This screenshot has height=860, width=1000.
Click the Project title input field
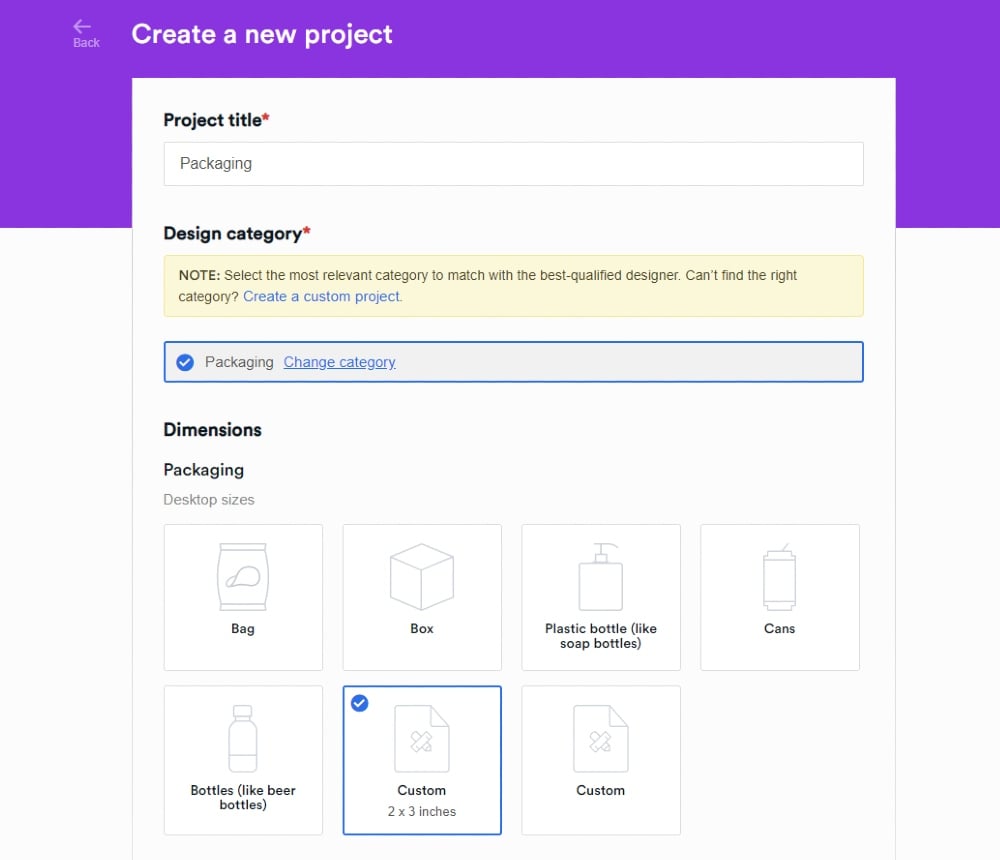(x=513, y=164)
